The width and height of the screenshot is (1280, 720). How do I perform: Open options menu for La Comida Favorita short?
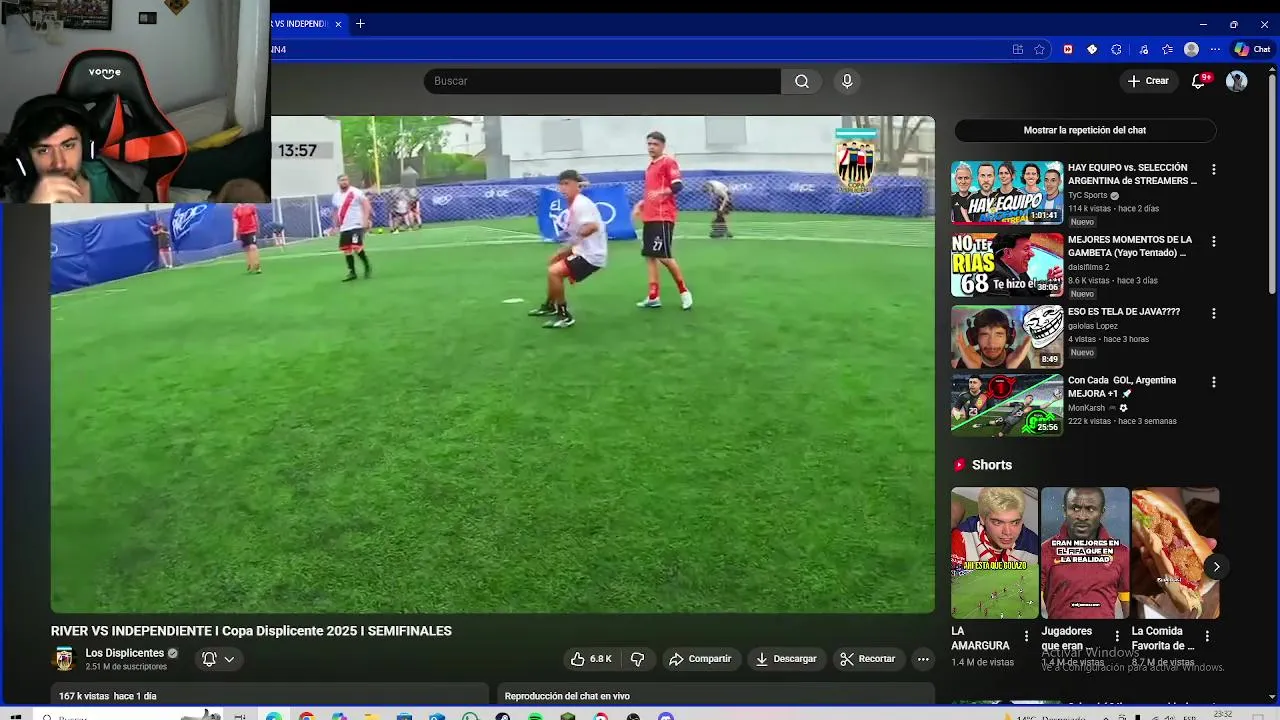1207,636
